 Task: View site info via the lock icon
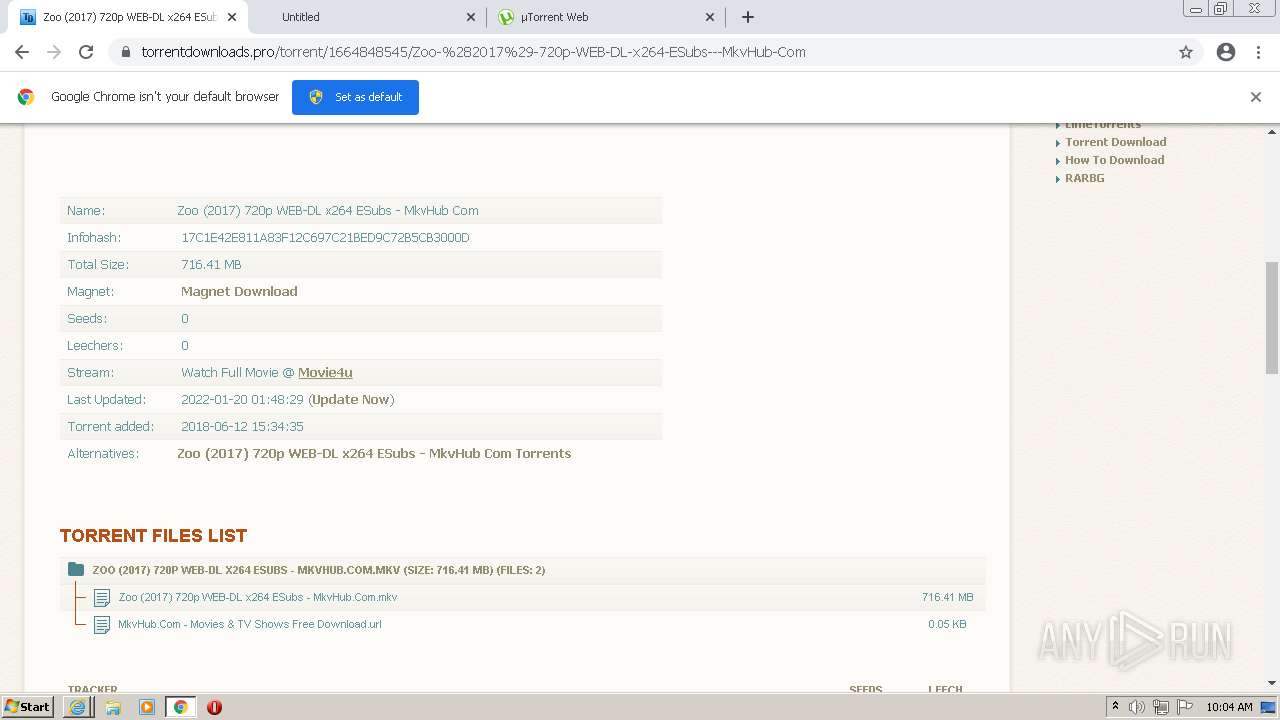pyautogui.click(x=126, y=52)
